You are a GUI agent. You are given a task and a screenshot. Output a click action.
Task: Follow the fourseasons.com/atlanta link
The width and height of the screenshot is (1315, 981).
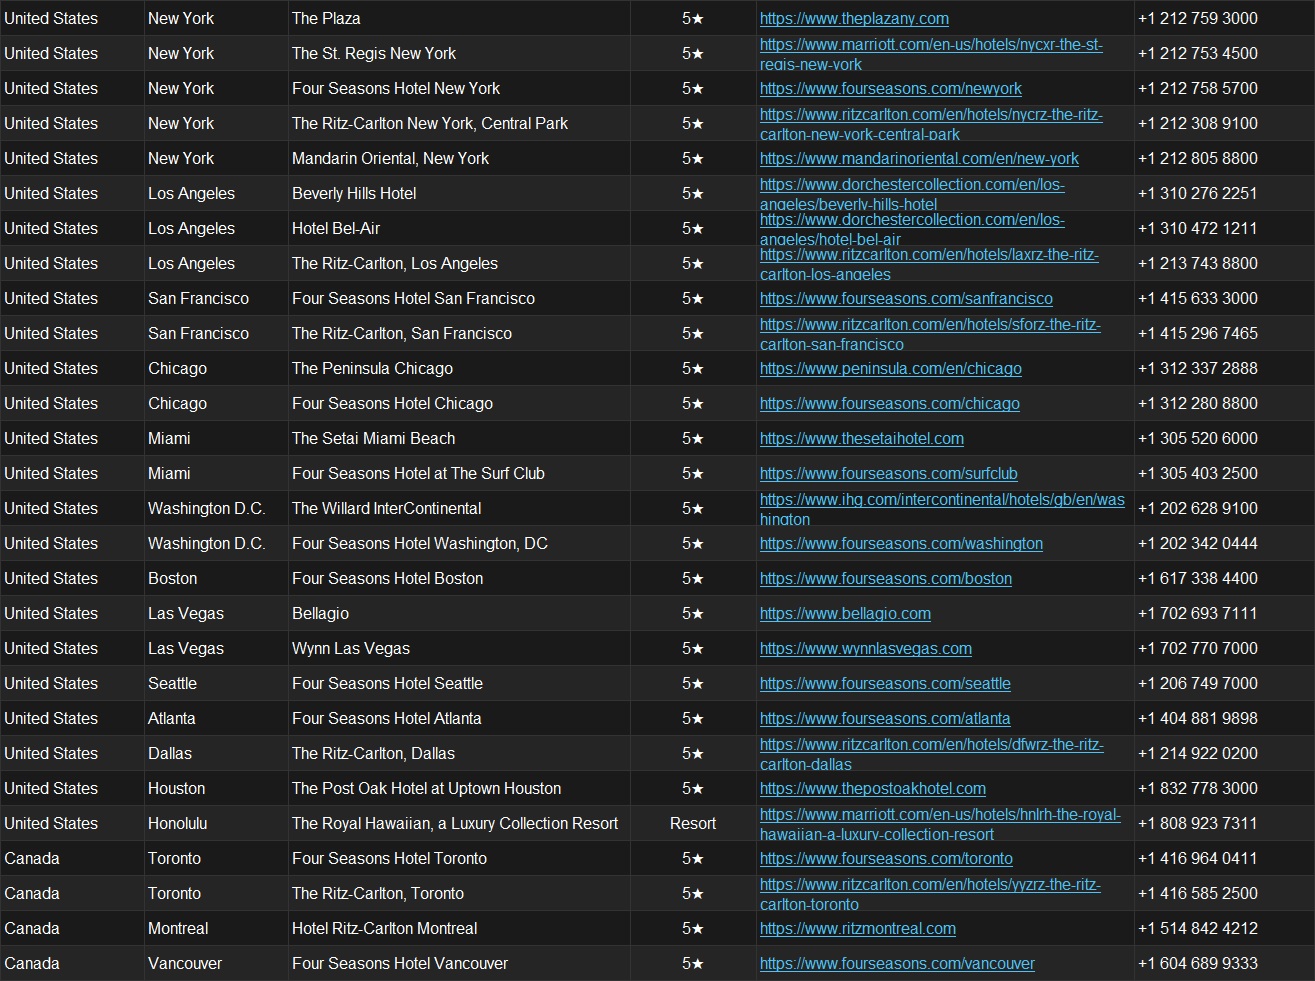pyautogui.click(x=885, y=718)
